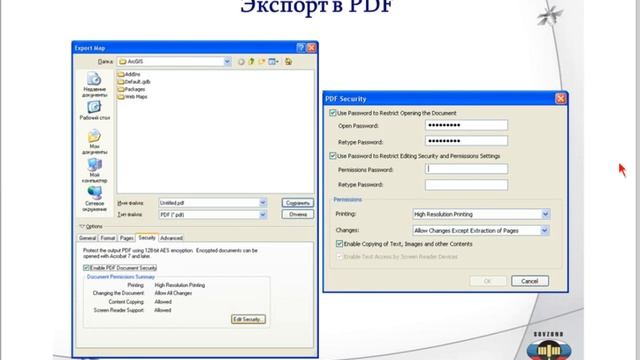The image size is (640, 360).
Task: Select the Web Maps folder
Action: click(x=133, y=97)
